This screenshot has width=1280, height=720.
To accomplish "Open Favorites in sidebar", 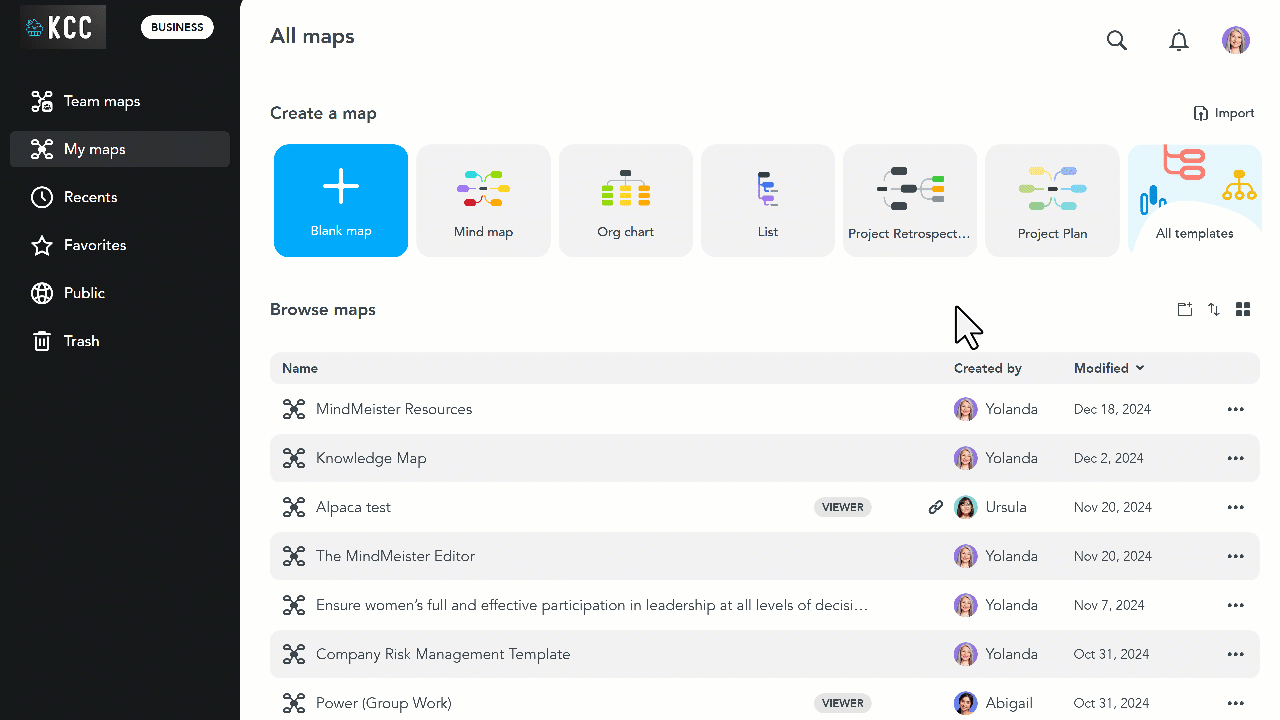I will coord(120,245).
